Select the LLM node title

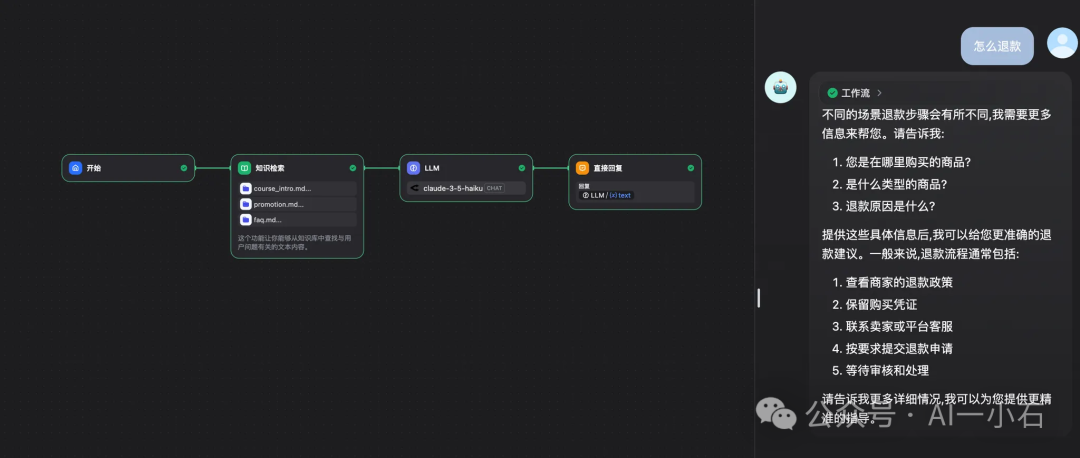click(x=432, y=168)
